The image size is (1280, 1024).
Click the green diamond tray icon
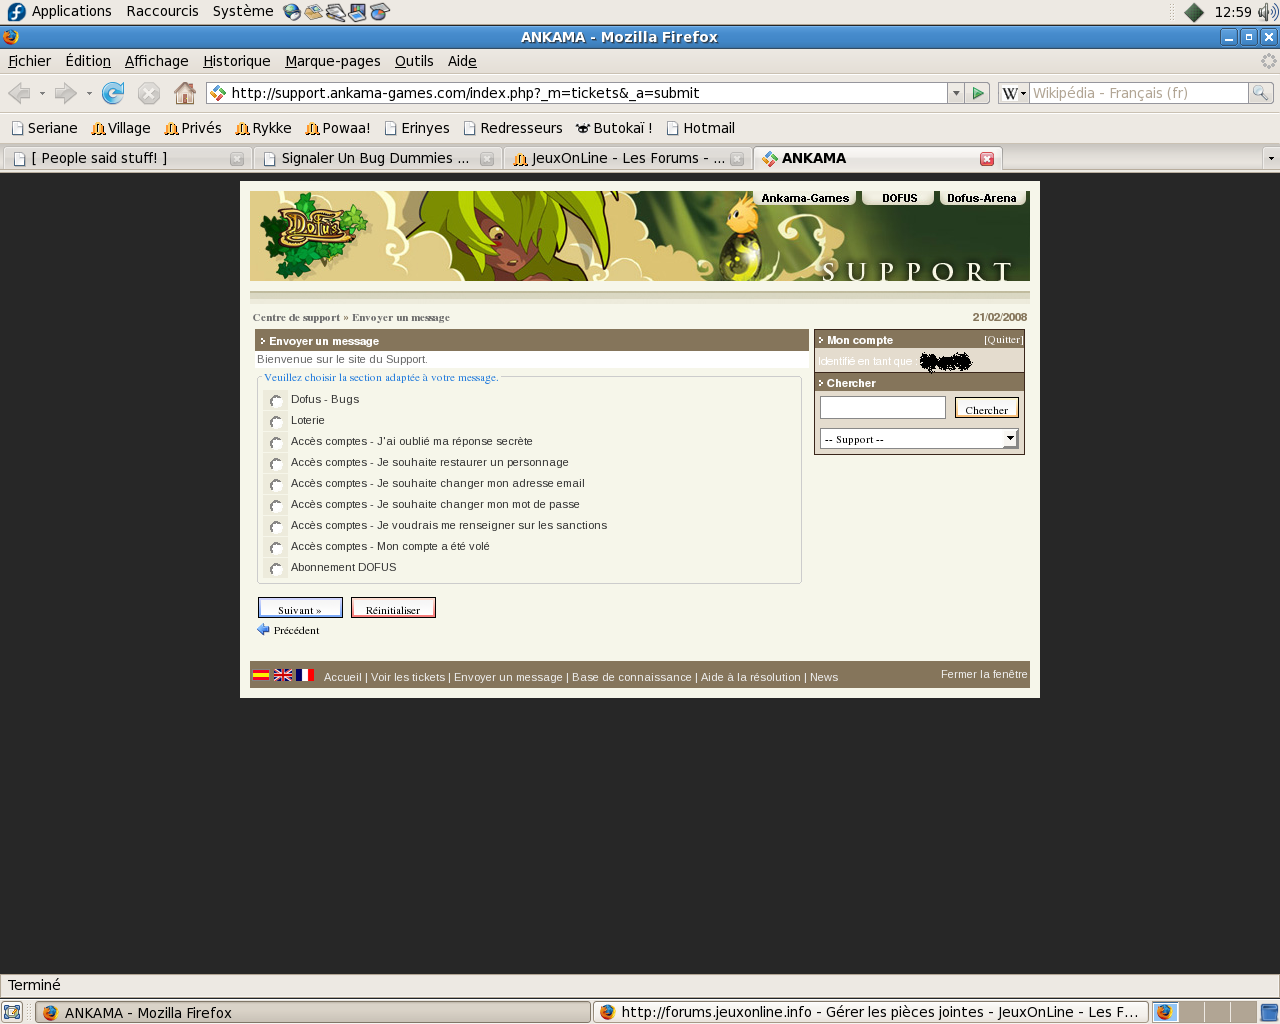click(1194, 12)
